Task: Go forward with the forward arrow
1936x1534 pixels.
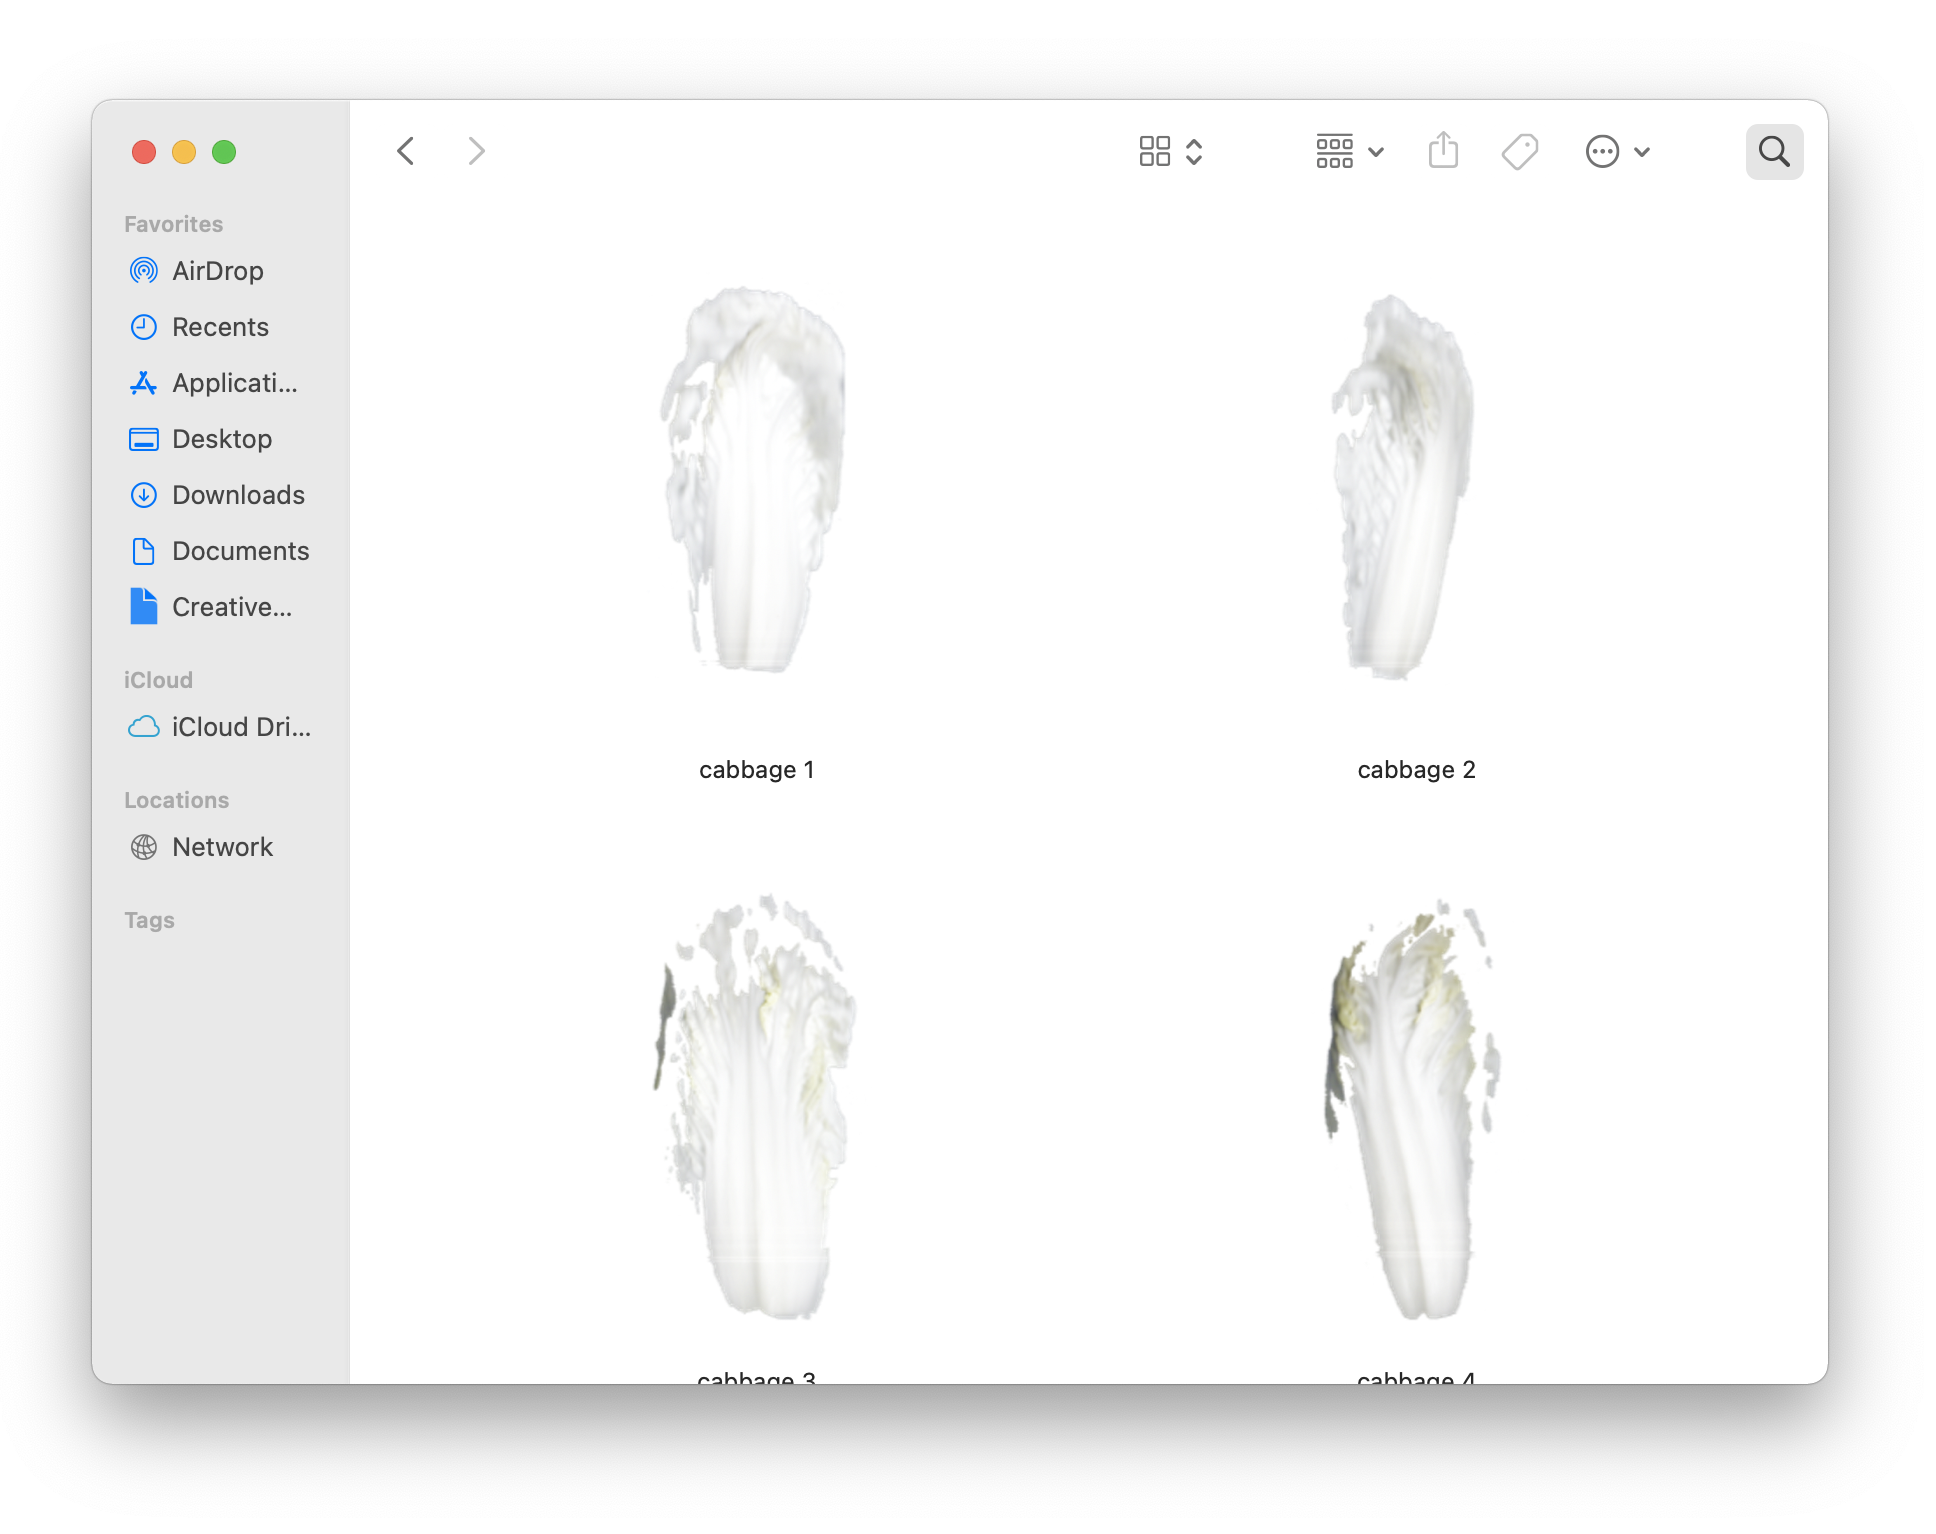Action: [476, 151]
